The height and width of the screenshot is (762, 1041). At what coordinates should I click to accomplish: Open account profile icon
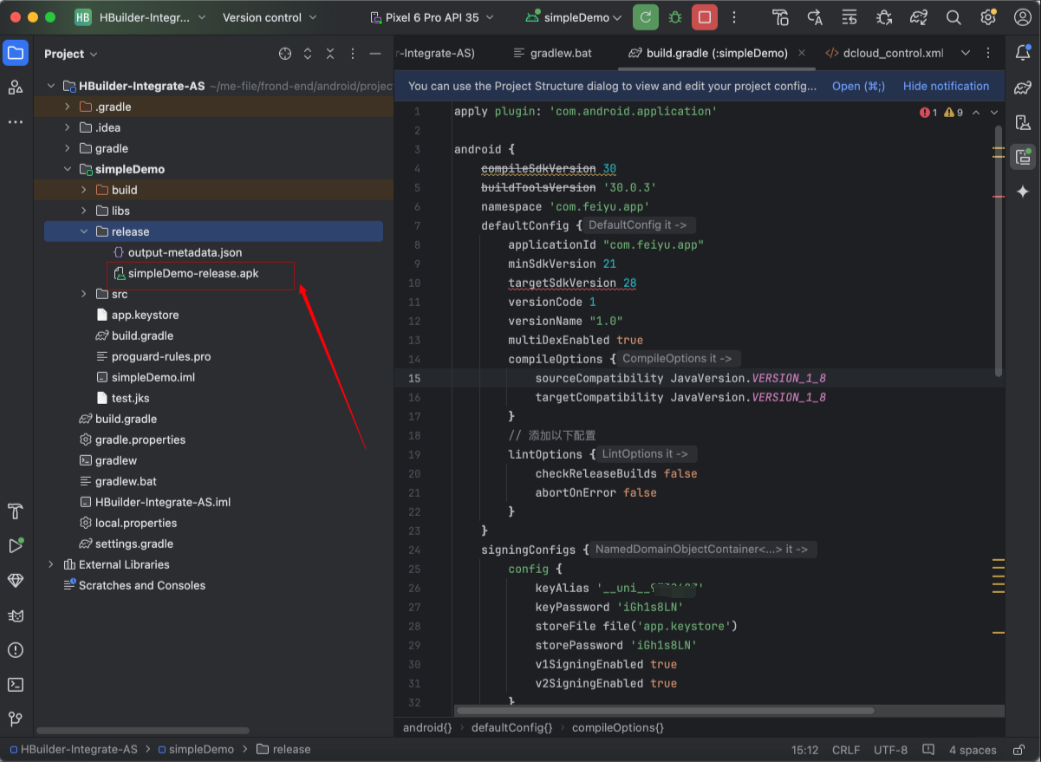pos(1022,17)
